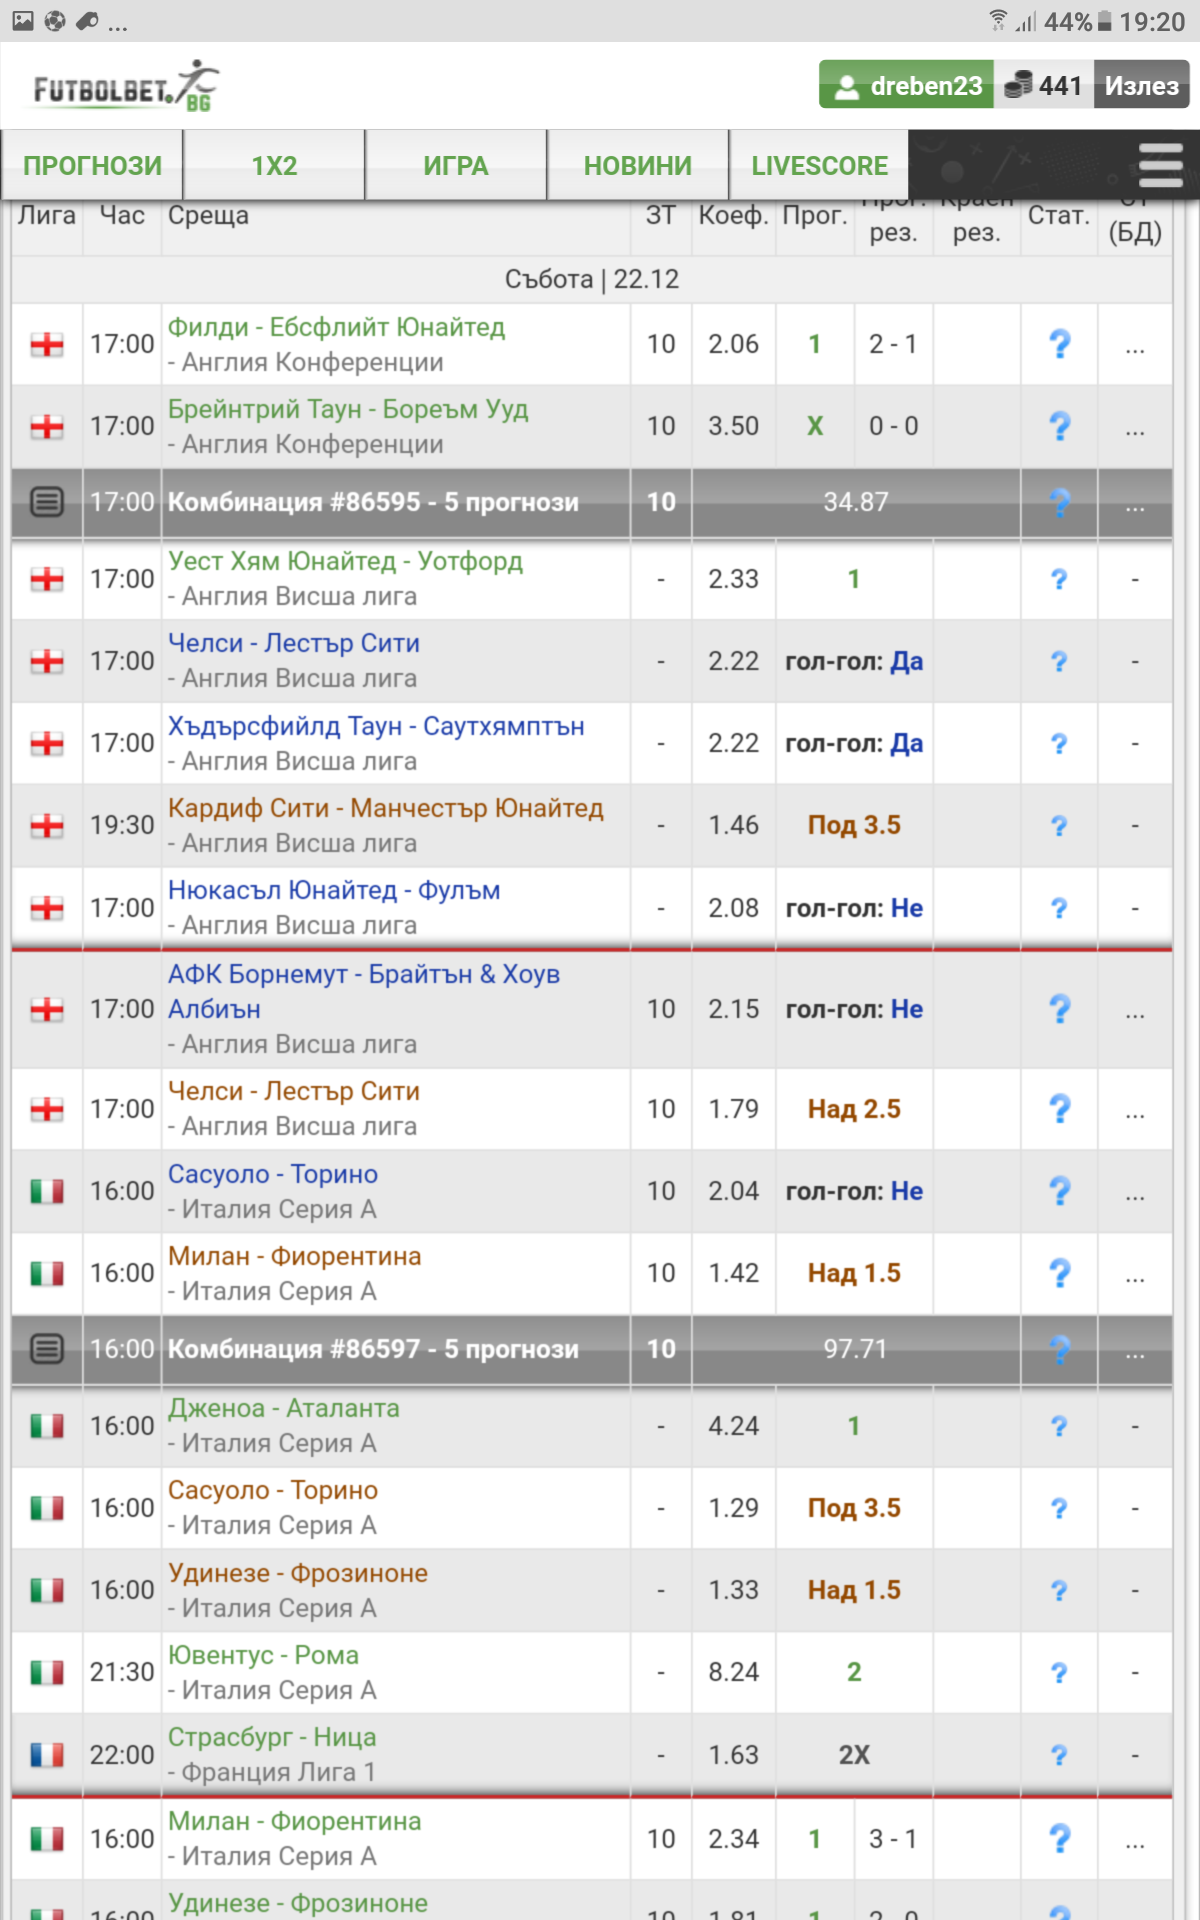1200x1920 pixels.
Task: Open the LIVESCORE tab
Action: coord(819,166)
